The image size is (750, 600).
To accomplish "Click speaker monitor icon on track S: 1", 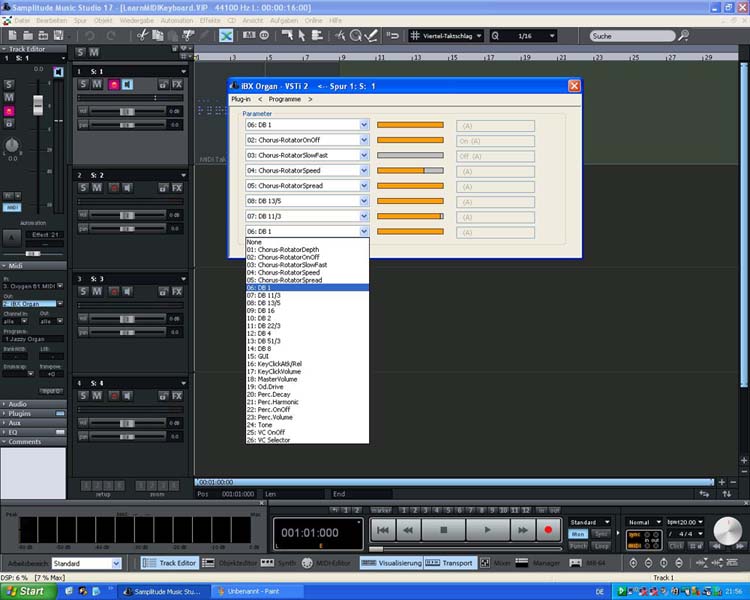I will tap(127, 85).
